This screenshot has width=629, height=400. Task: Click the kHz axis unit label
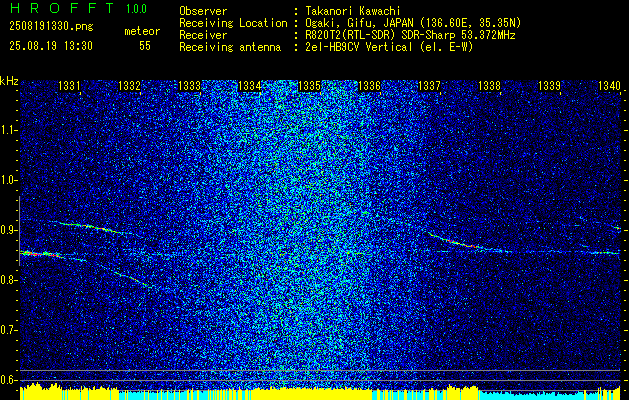pyautogui.click(x=9, y=81)
